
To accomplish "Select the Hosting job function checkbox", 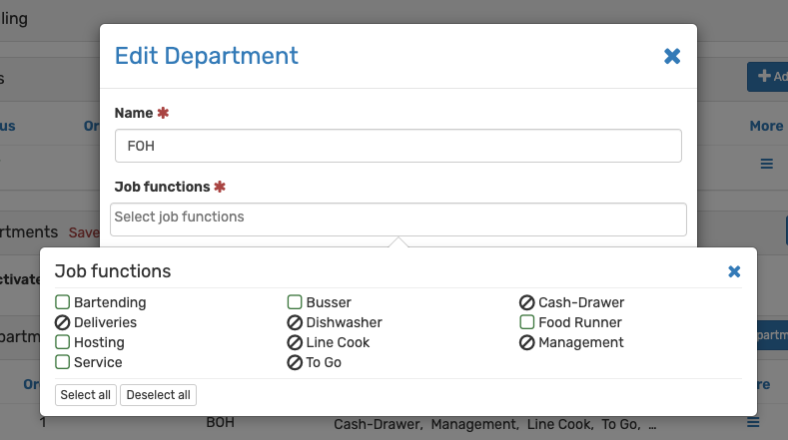I will coord(62,342).
